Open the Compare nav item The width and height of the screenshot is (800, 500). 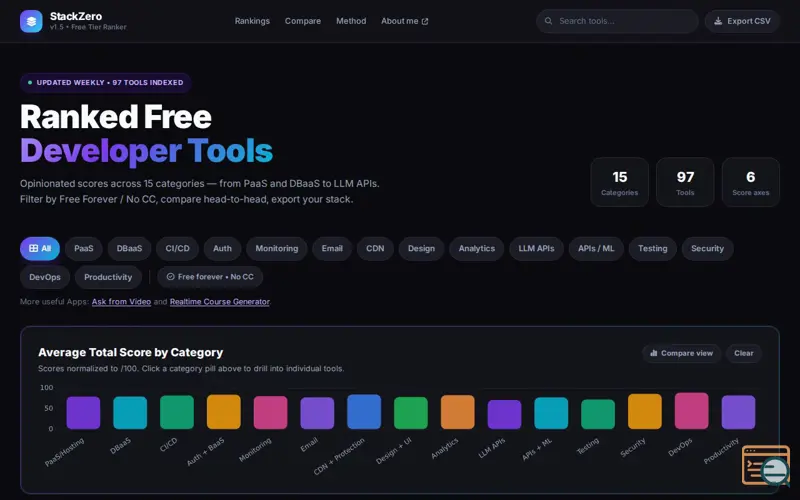click(x=303, y=21)
